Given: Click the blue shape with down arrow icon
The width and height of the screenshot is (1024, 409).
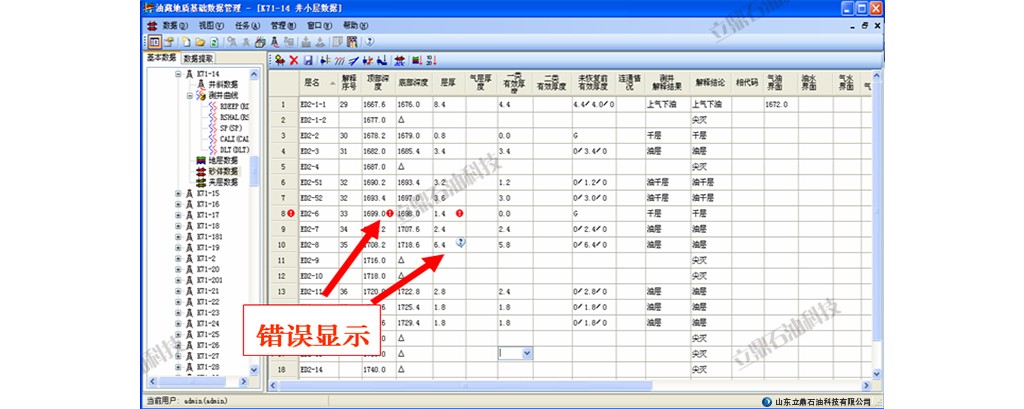Looking at the screenshot, I should [382, 60].
